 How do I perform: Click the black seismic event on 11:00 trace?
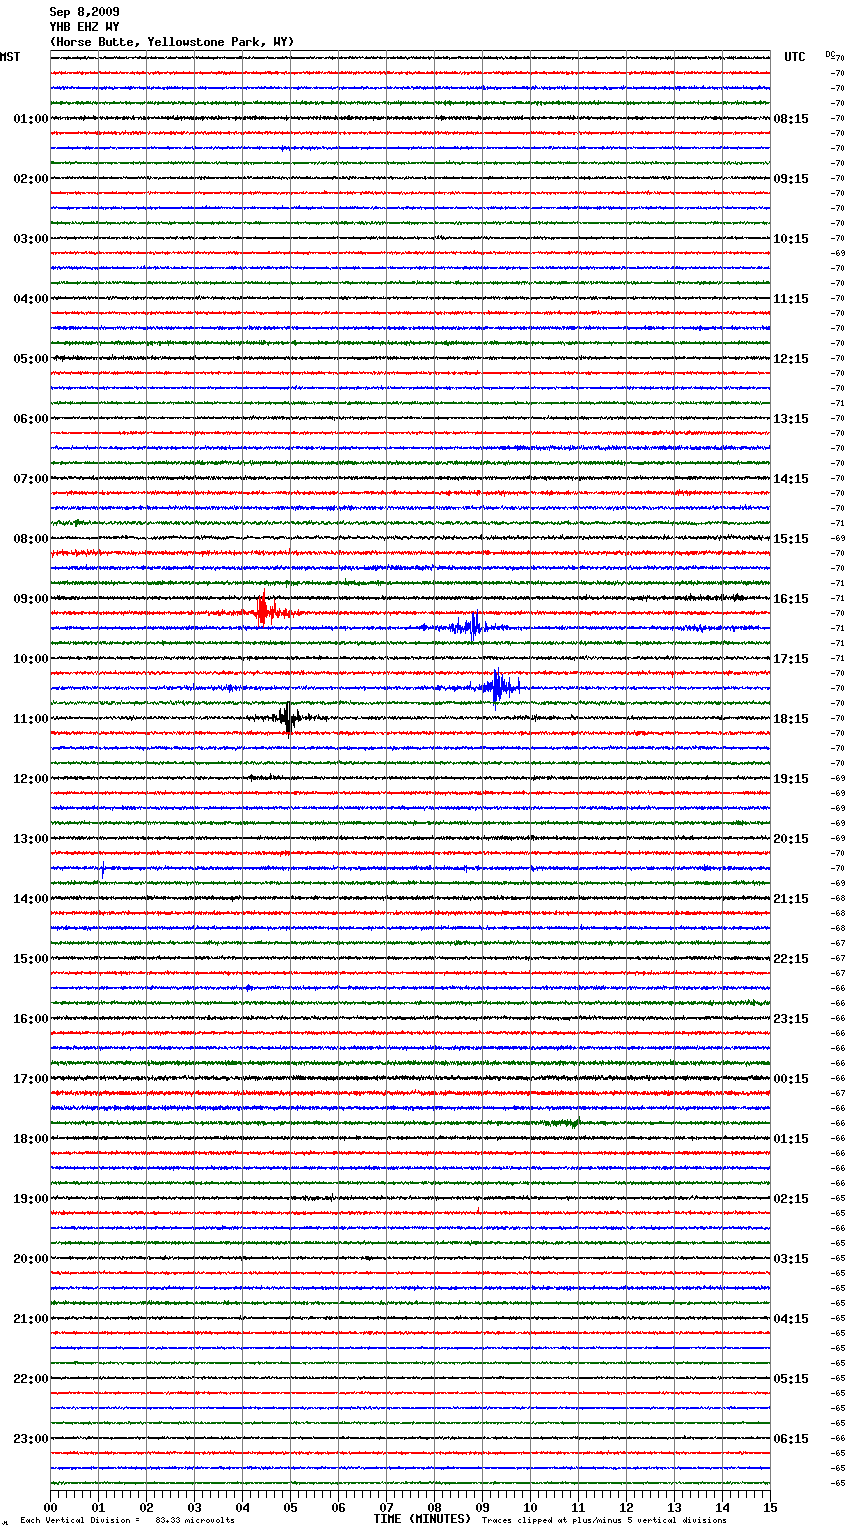[288, 717]
